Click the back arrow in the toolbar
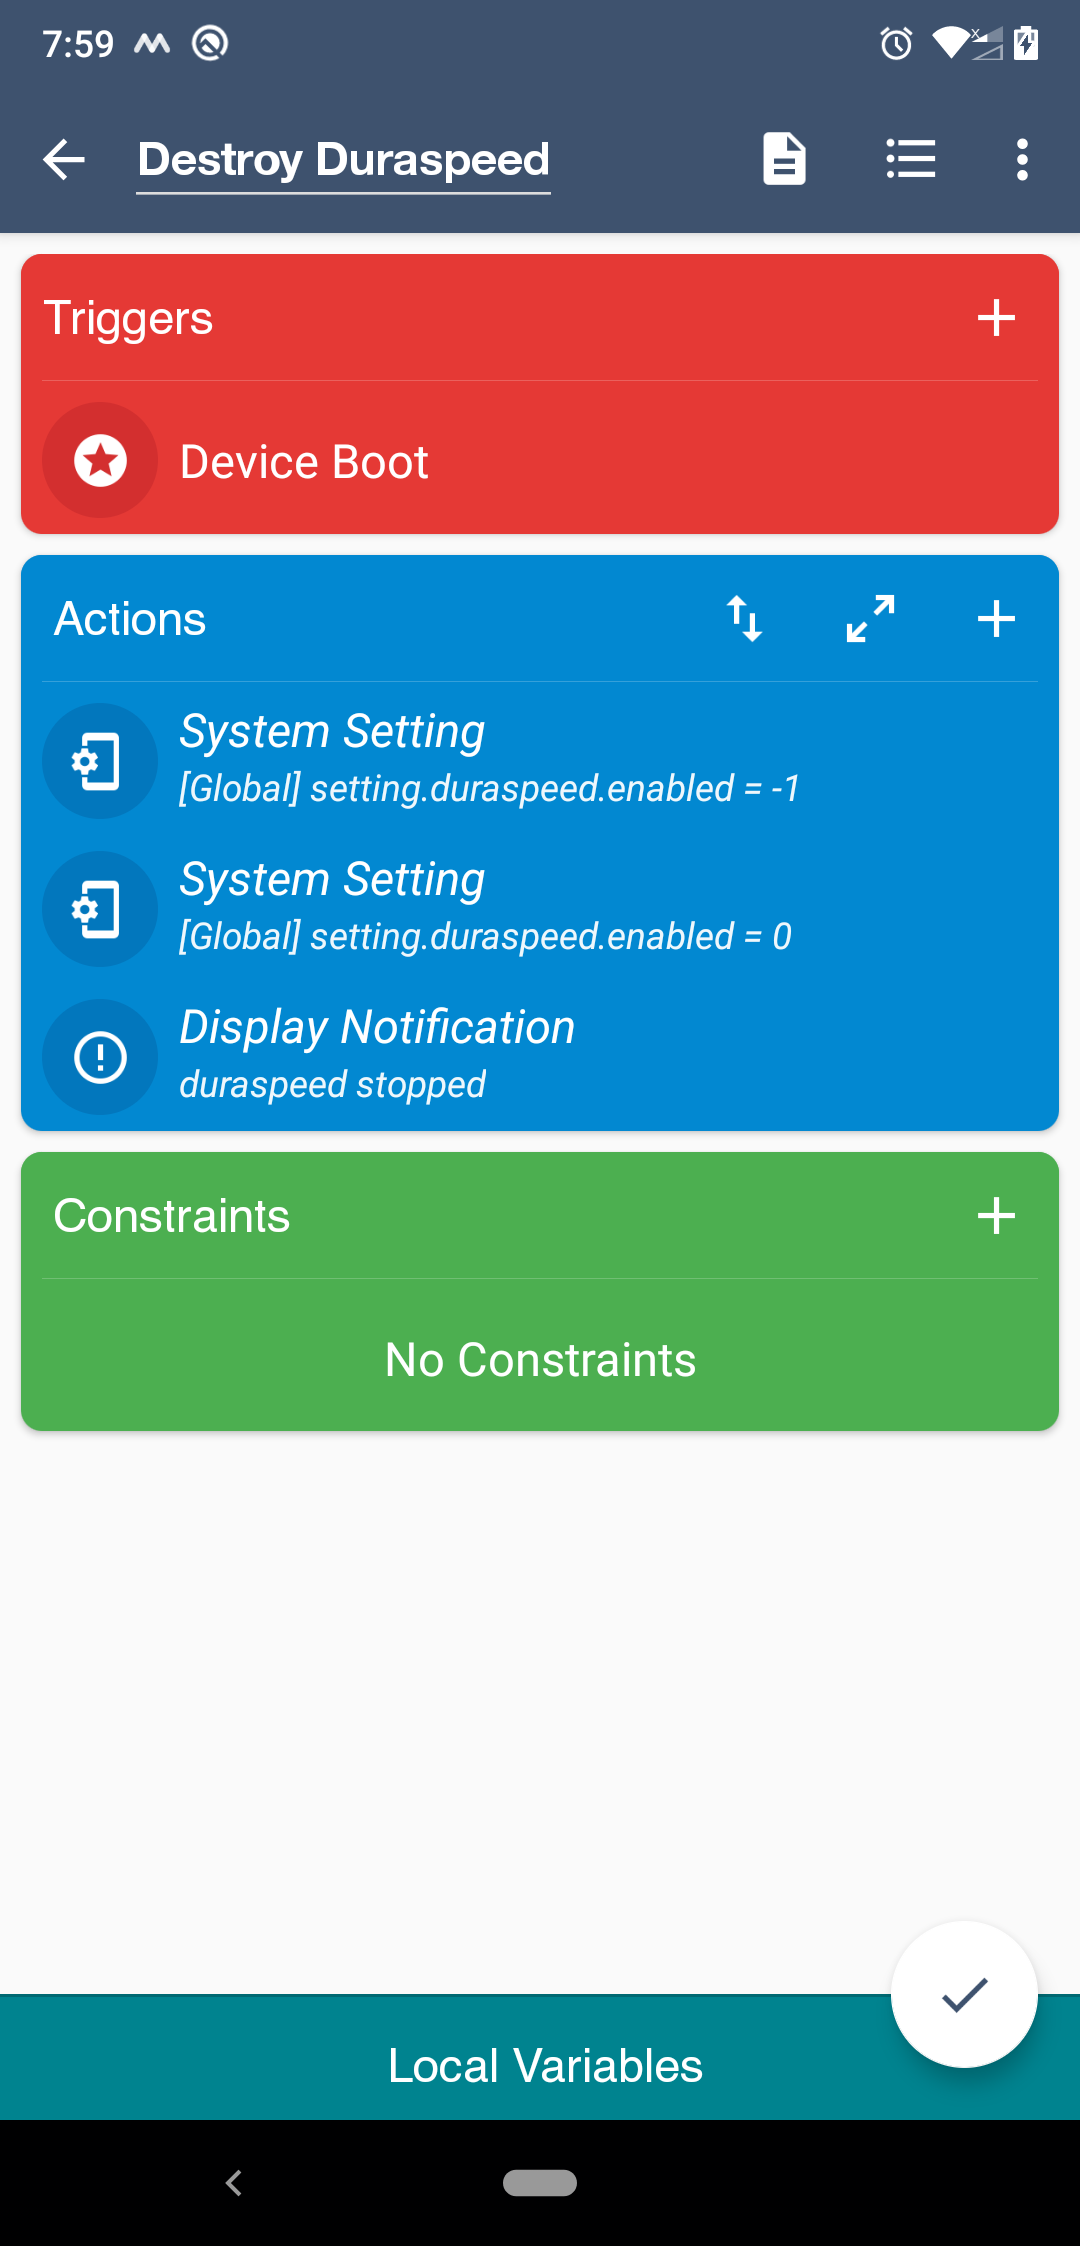 point(62,158)
